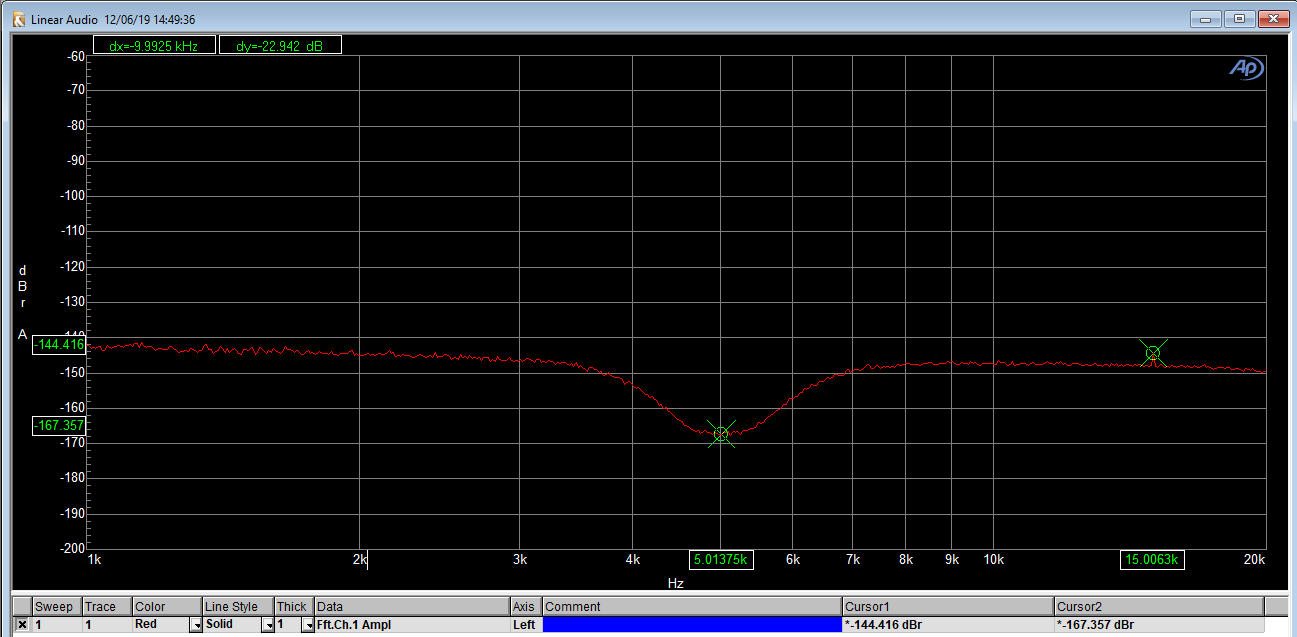Open the Line Style dropdown showing Solid
Image resolution: width=1297 pixels, height=637 pixels.
268,625
